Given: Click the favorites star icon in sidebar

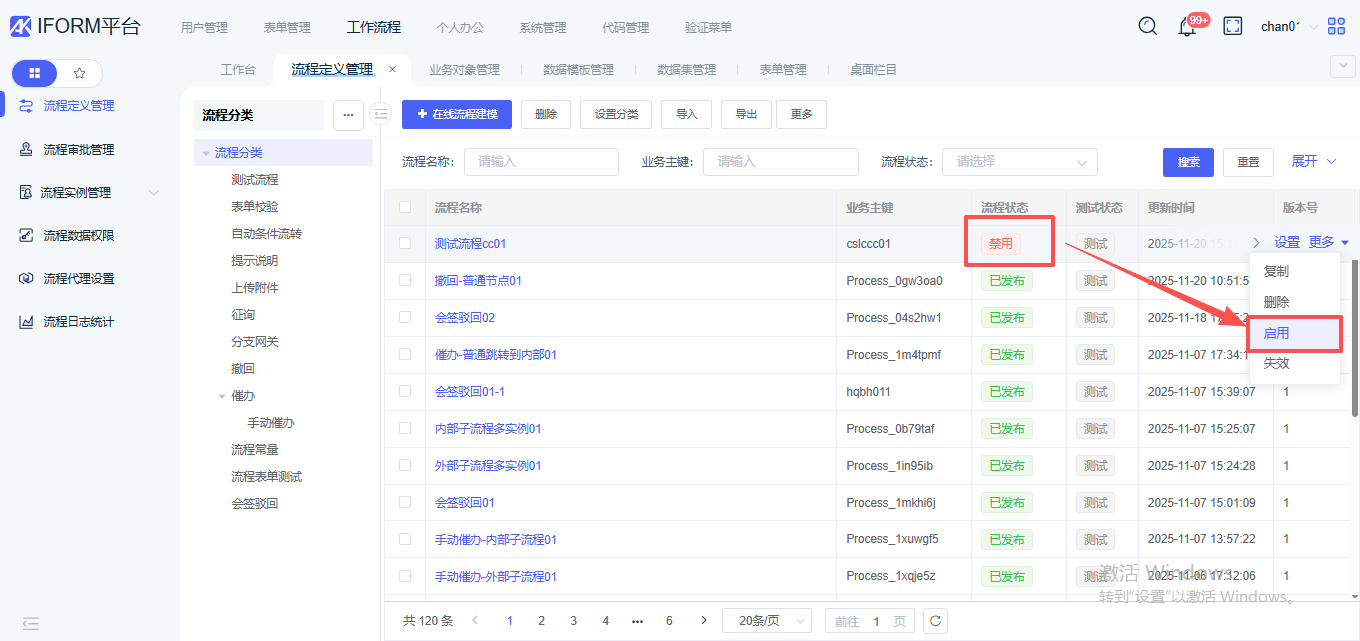Looking at the screenshot, I should (x=80, y=73).
